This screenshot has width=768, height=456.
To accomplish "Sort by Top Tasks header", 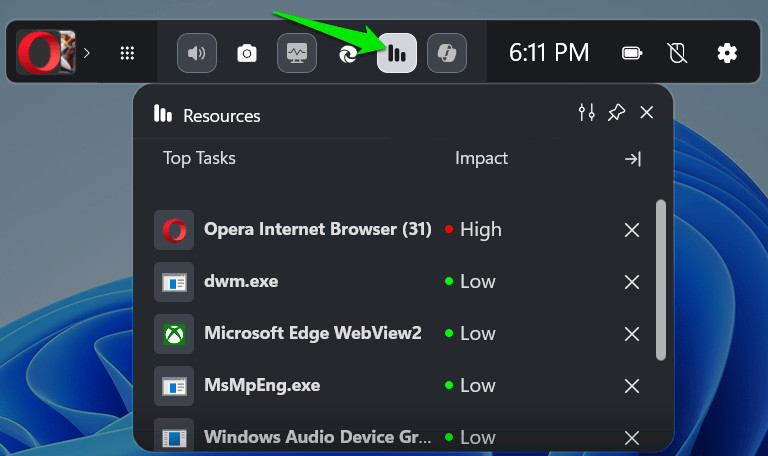I will point(199,158).
